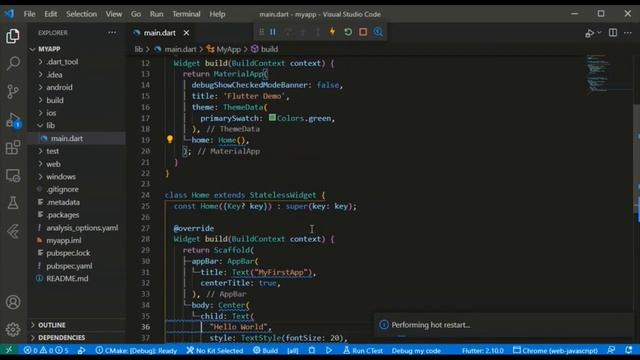Click CMake Debug Ready status item

[136, 350]
